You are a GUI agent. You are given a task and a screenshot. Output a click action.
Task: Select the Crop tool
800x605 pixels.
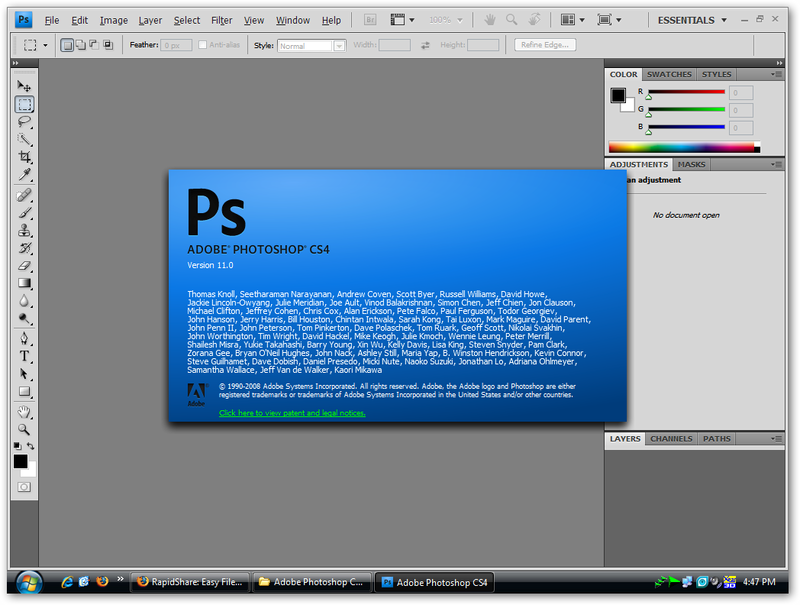pos(24,157)
